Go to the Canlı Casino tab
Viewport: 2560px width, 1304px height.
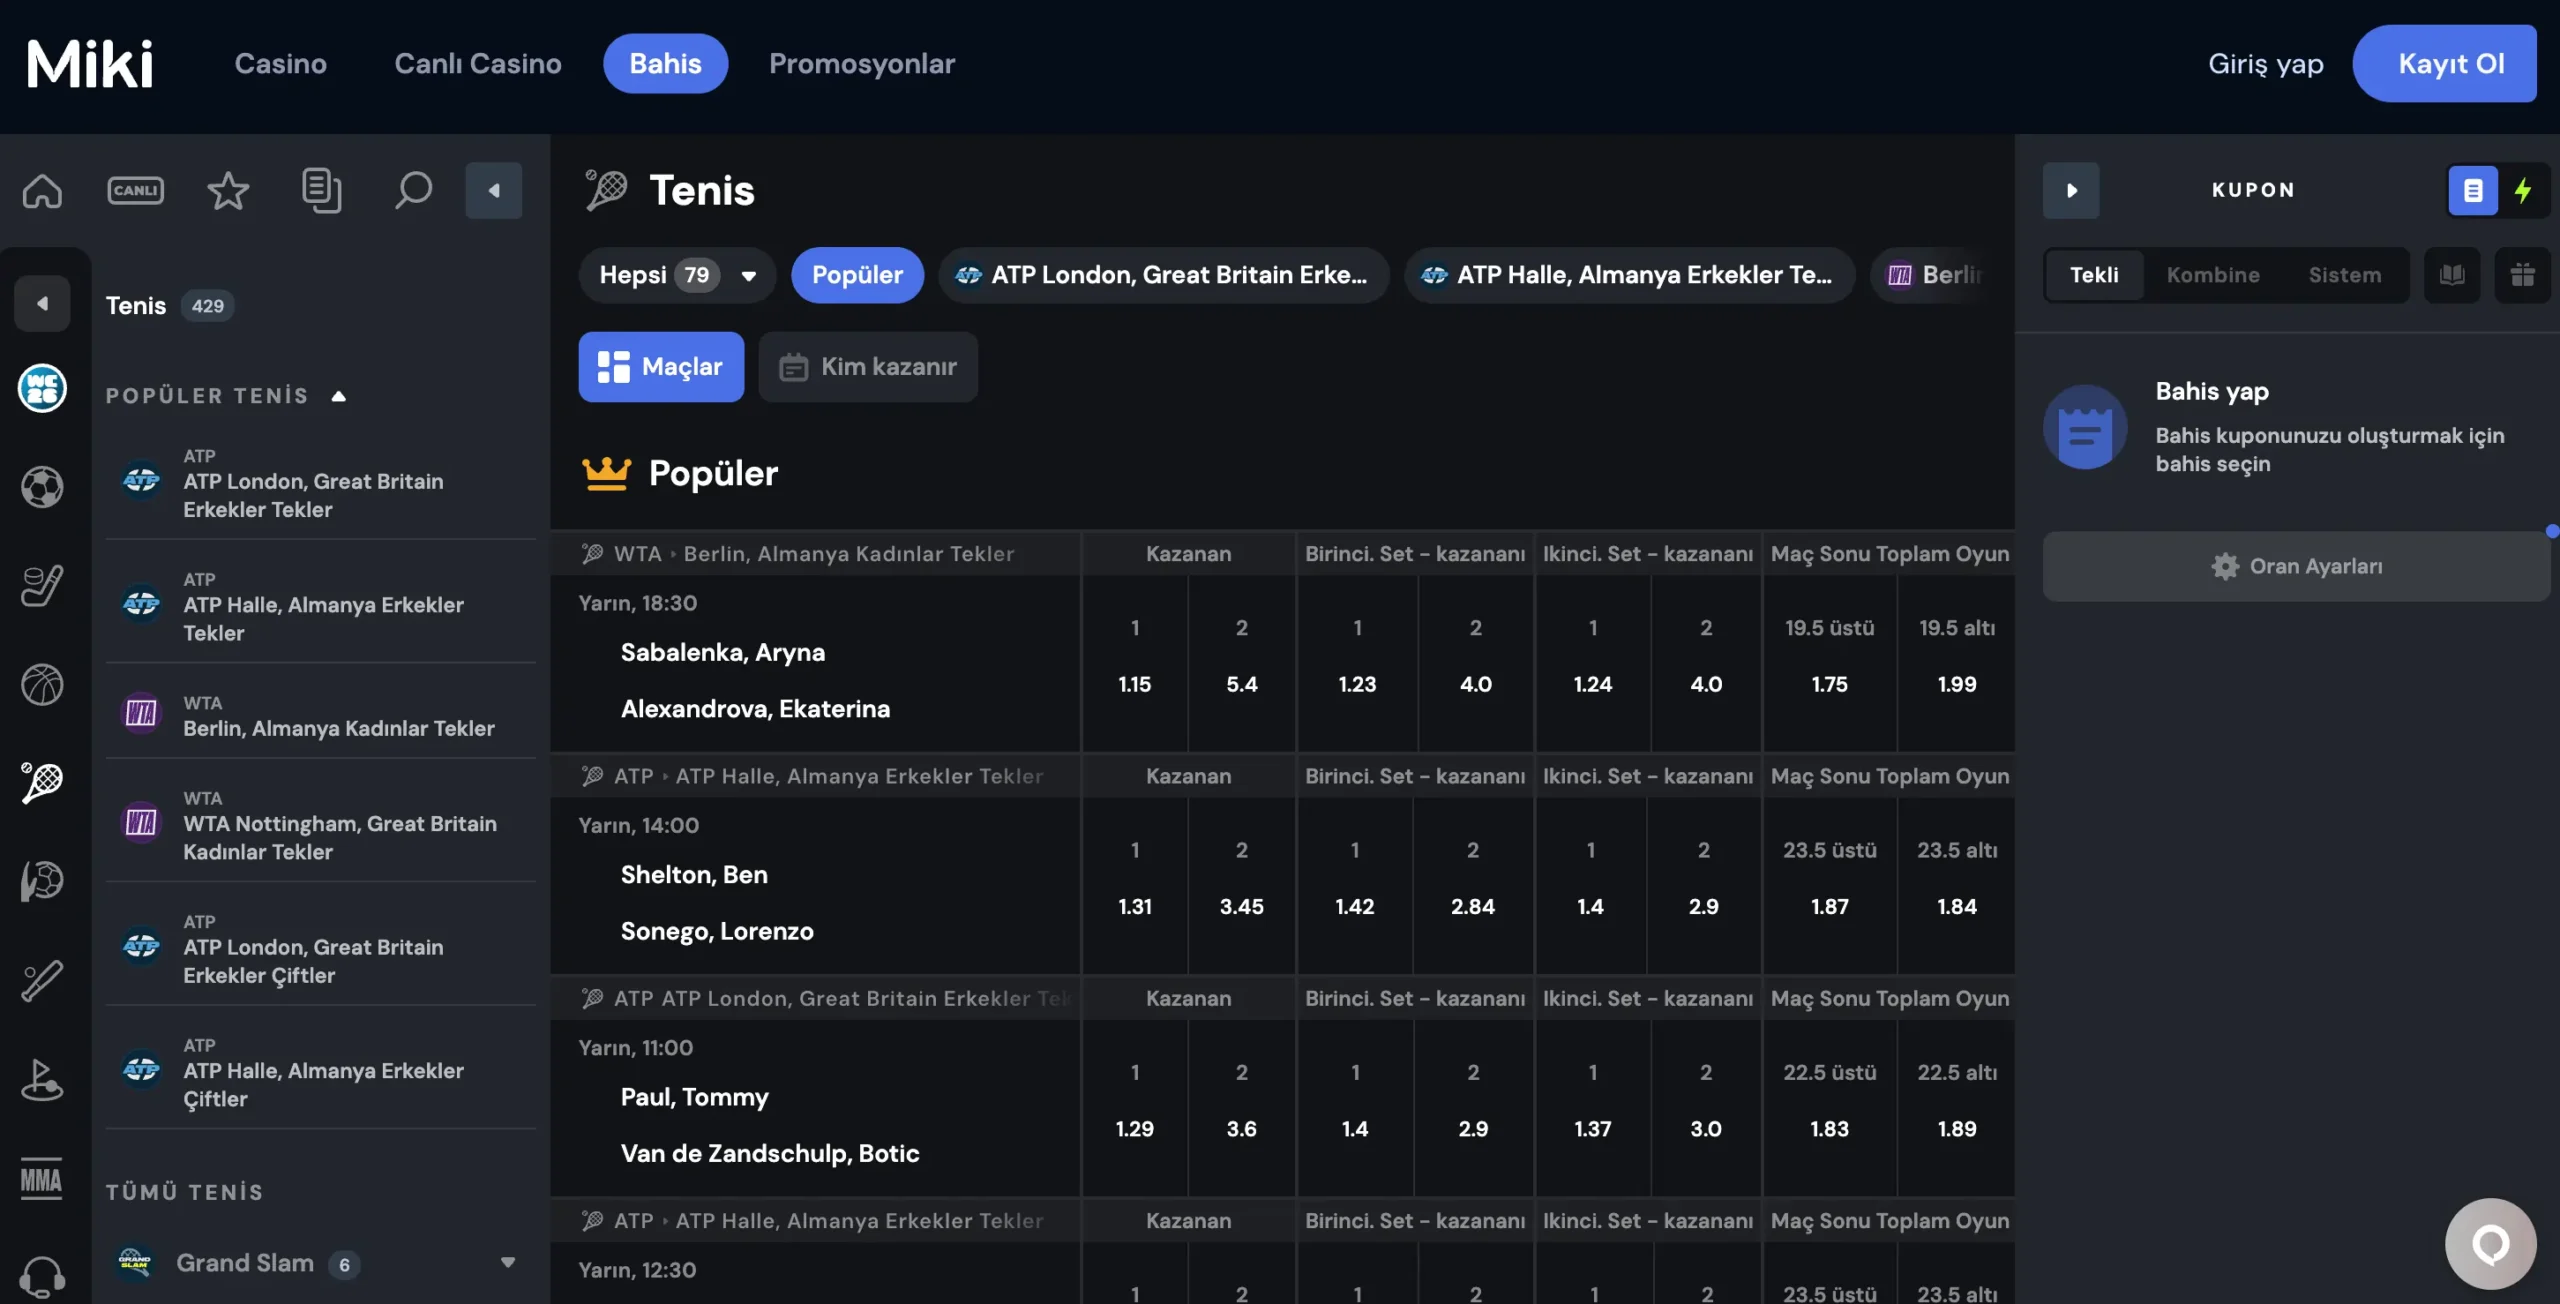tap(478, 63)
